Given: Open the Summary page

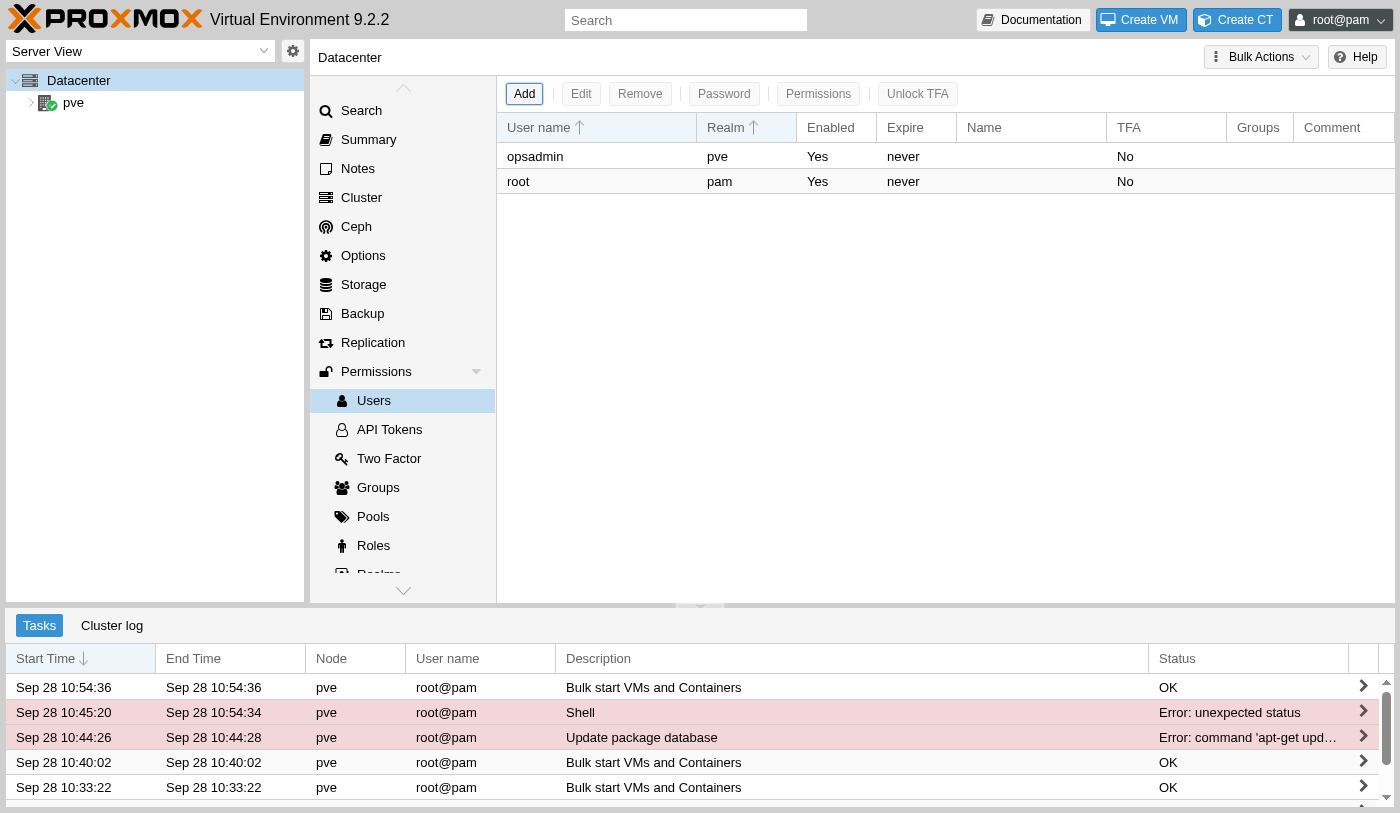Looking at the screenshot, I should coord(402,140).
